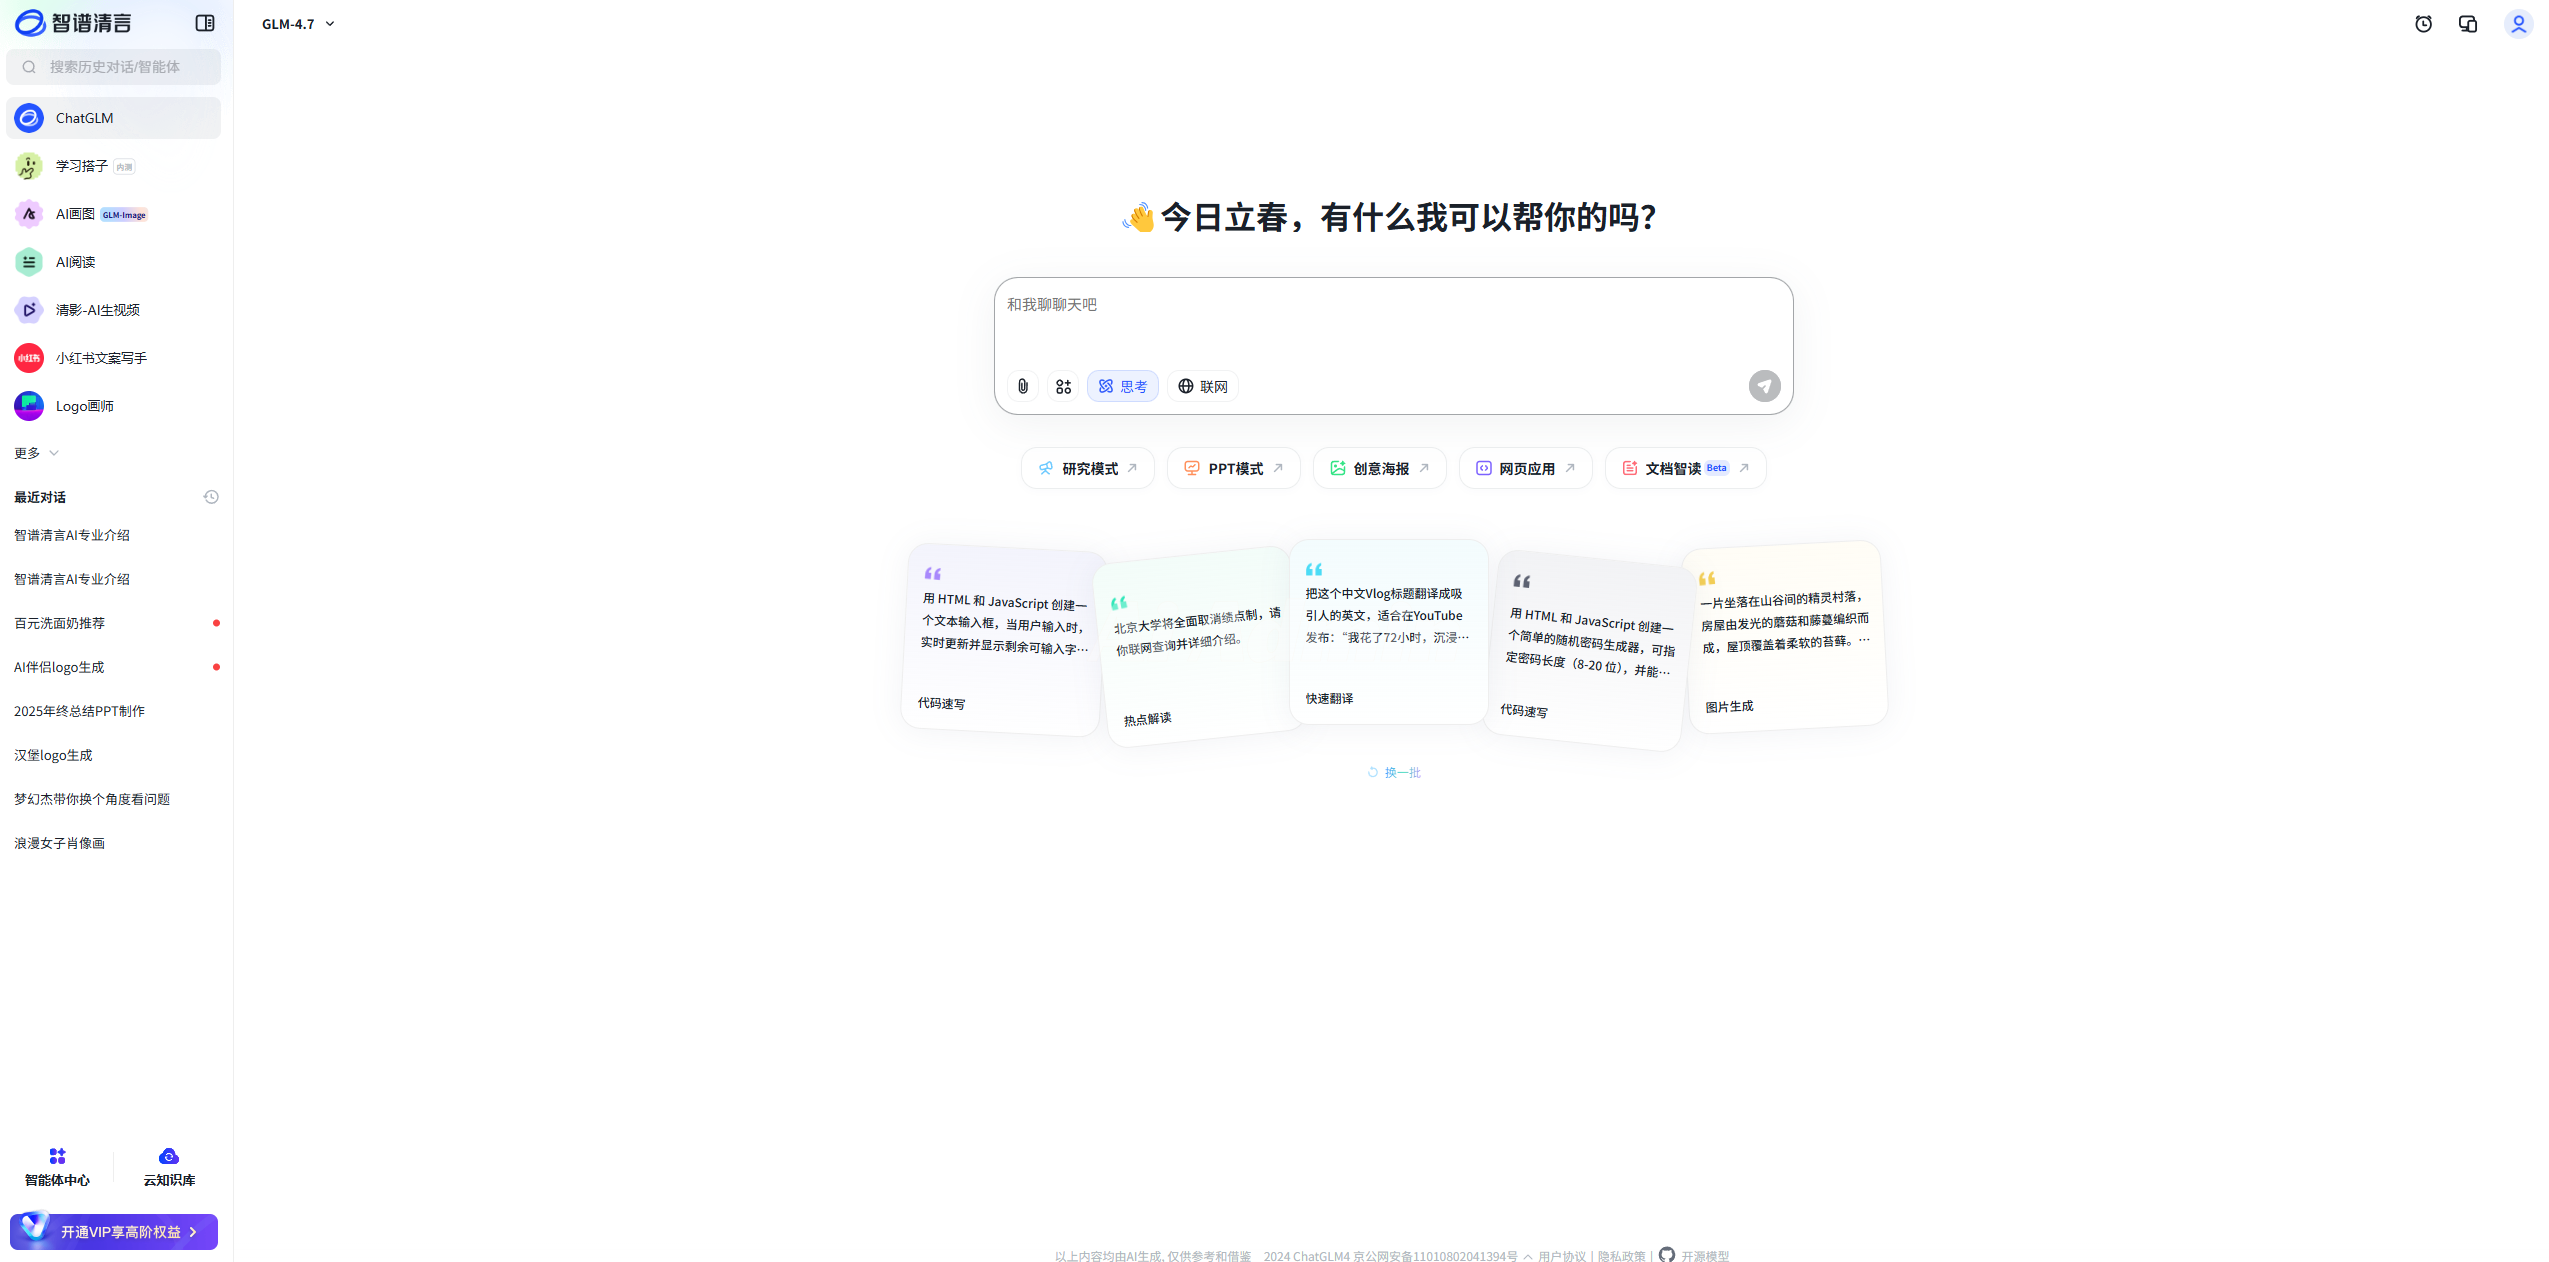Open the agents grid icon in the input box
Image resolution: width=2549 pixels, height=1262 pixels.
[x=1063, y=386]
